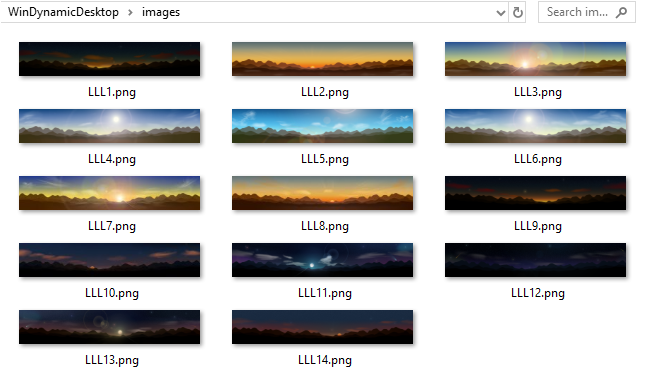Click the refresh icon in address bar

[x=517, y=13]
